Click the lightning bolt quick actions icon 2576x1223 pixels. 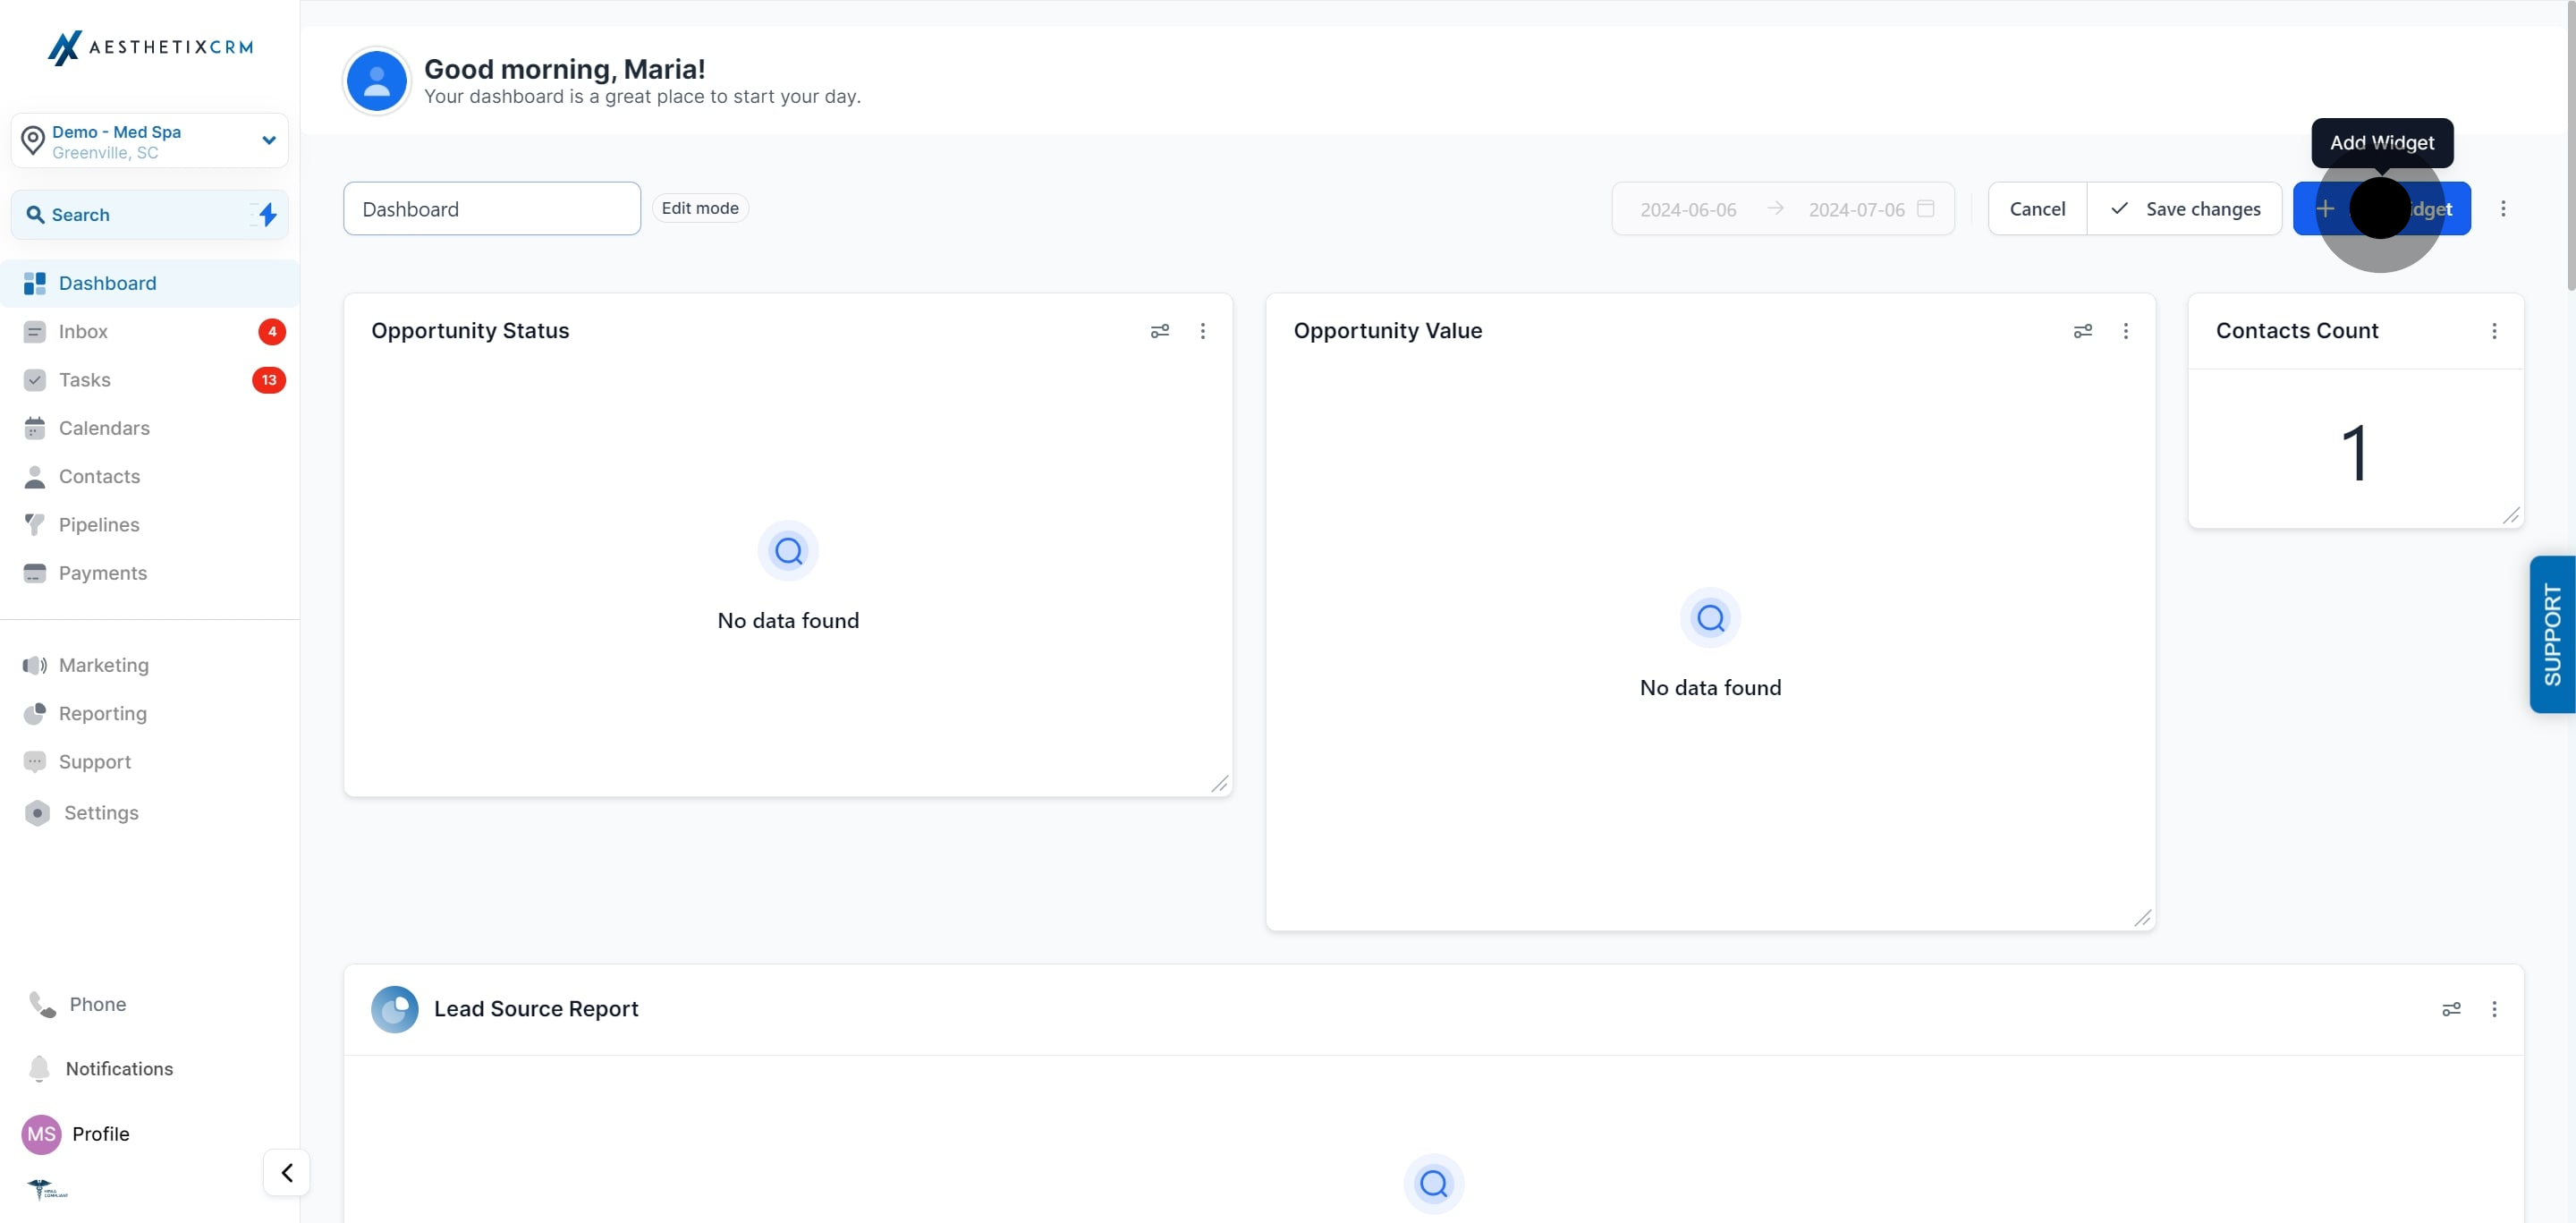click(x=267, y=214)
